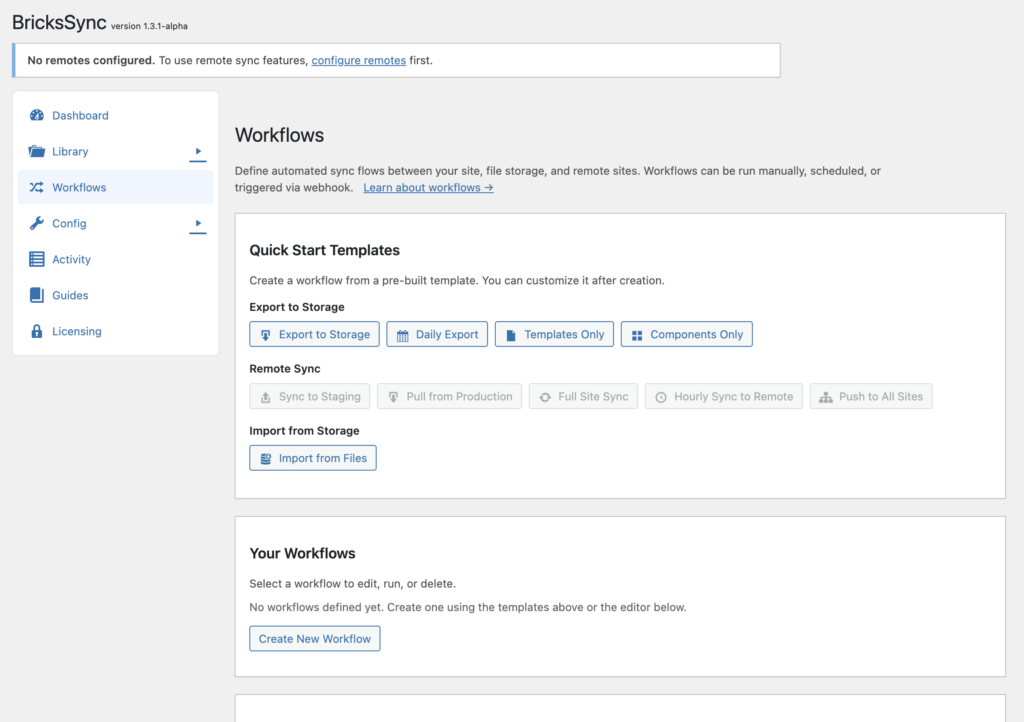Click the Dashboard gauge icon
Screen dimensions: 1024x722
(37, 116)
